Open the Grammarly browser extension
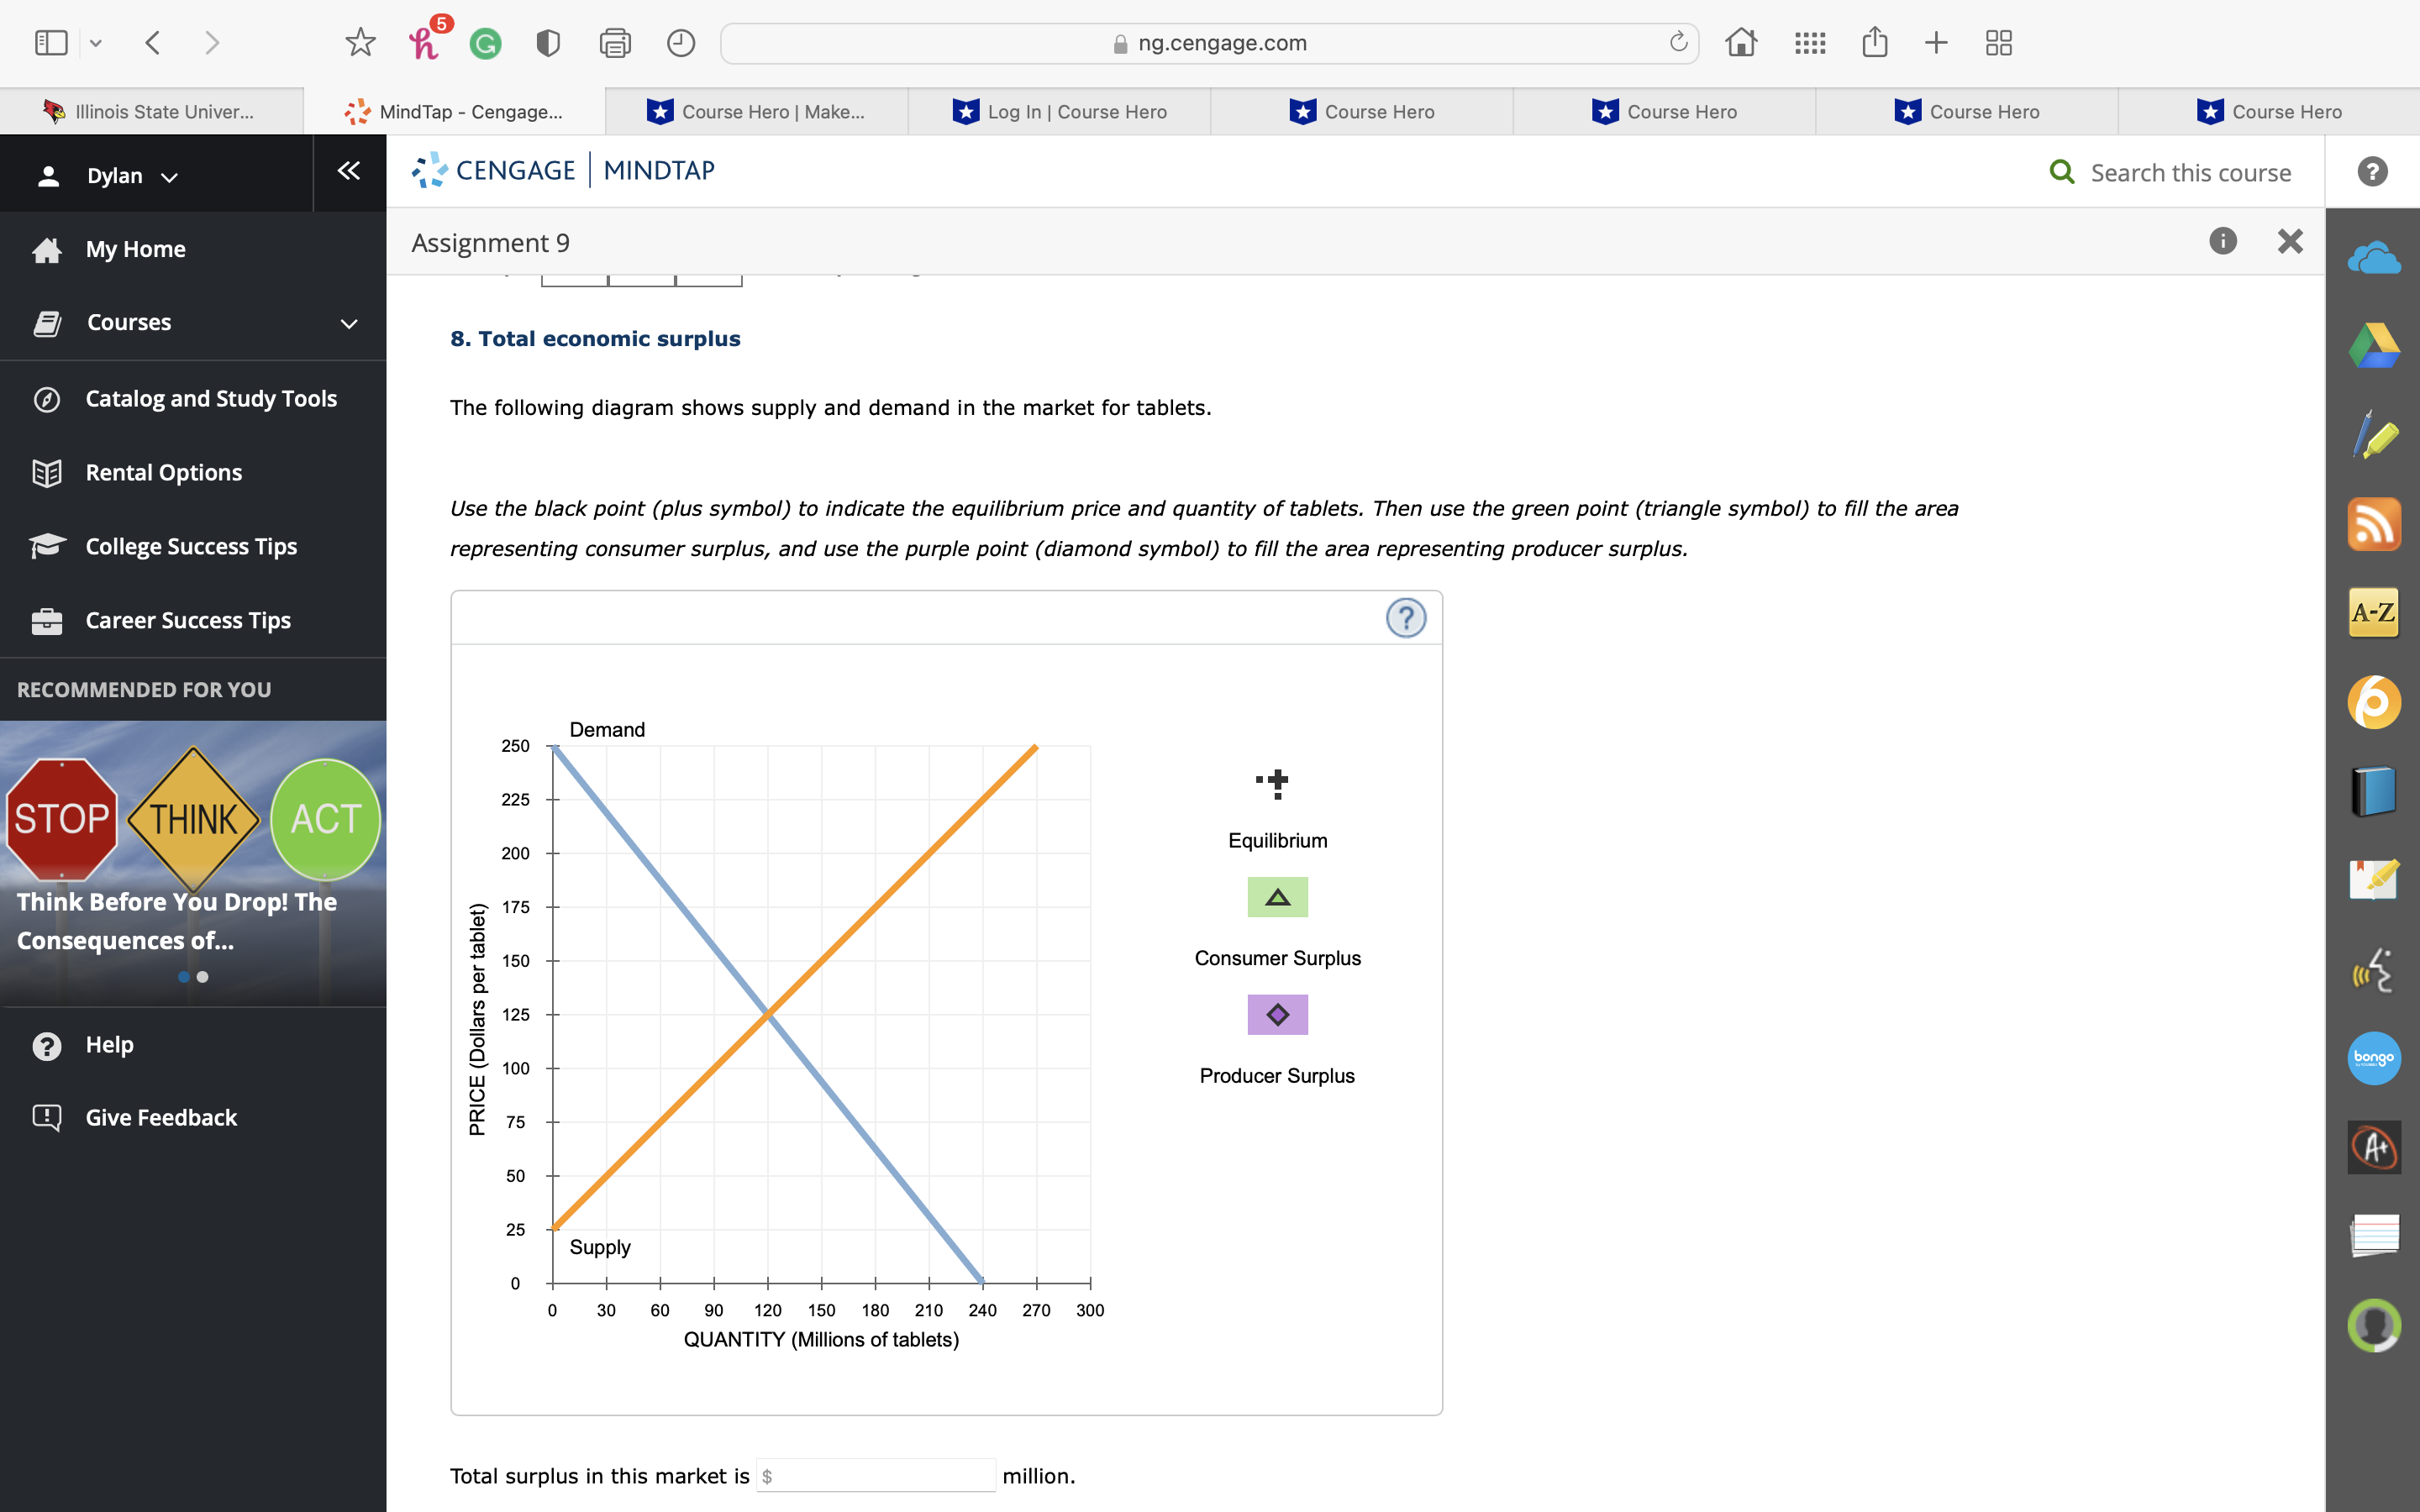This screenshot has width=2420, height=1512. [x=486, y=42]
